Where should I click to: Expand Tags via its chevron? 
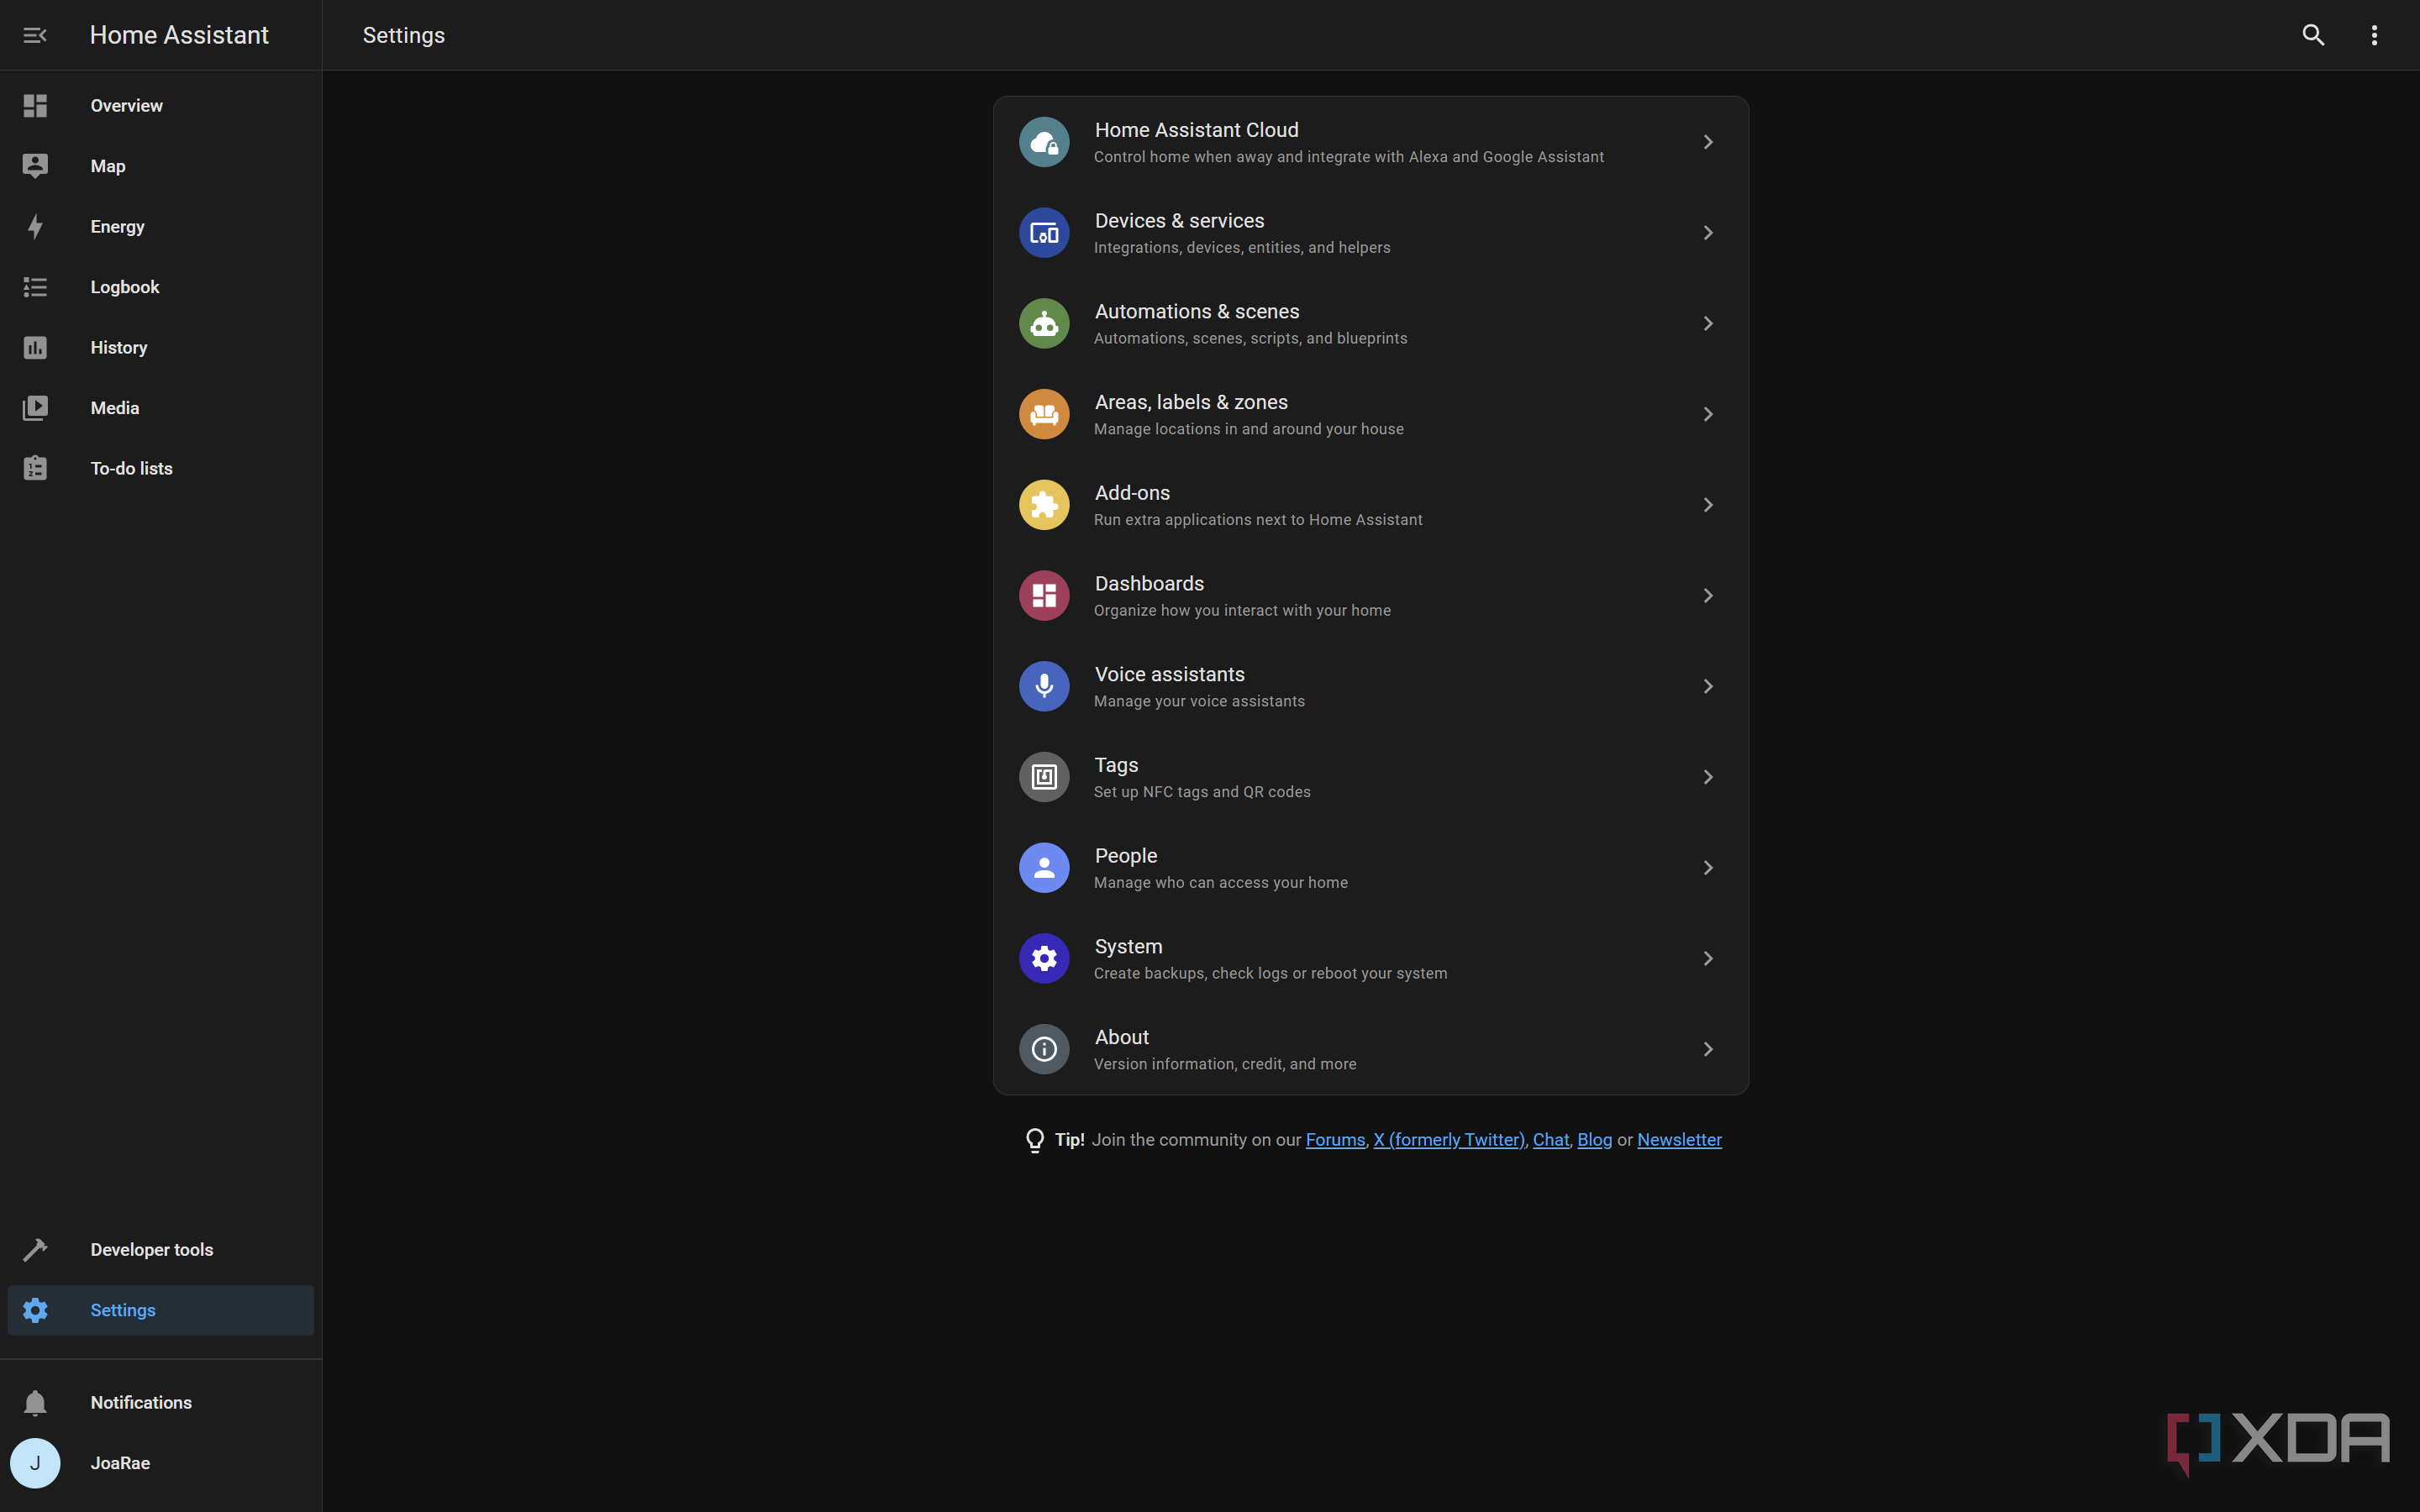(x=1708, y=777)
